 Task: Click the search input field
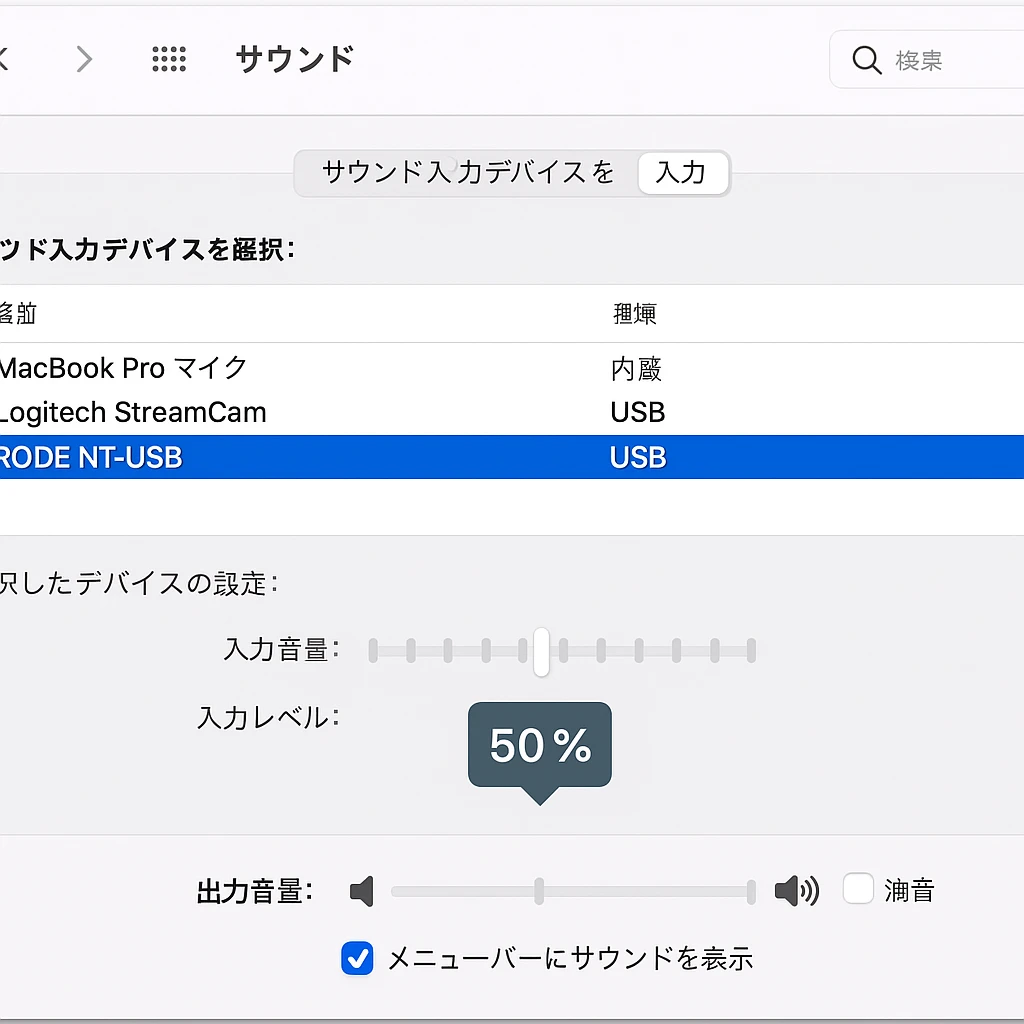950,60
